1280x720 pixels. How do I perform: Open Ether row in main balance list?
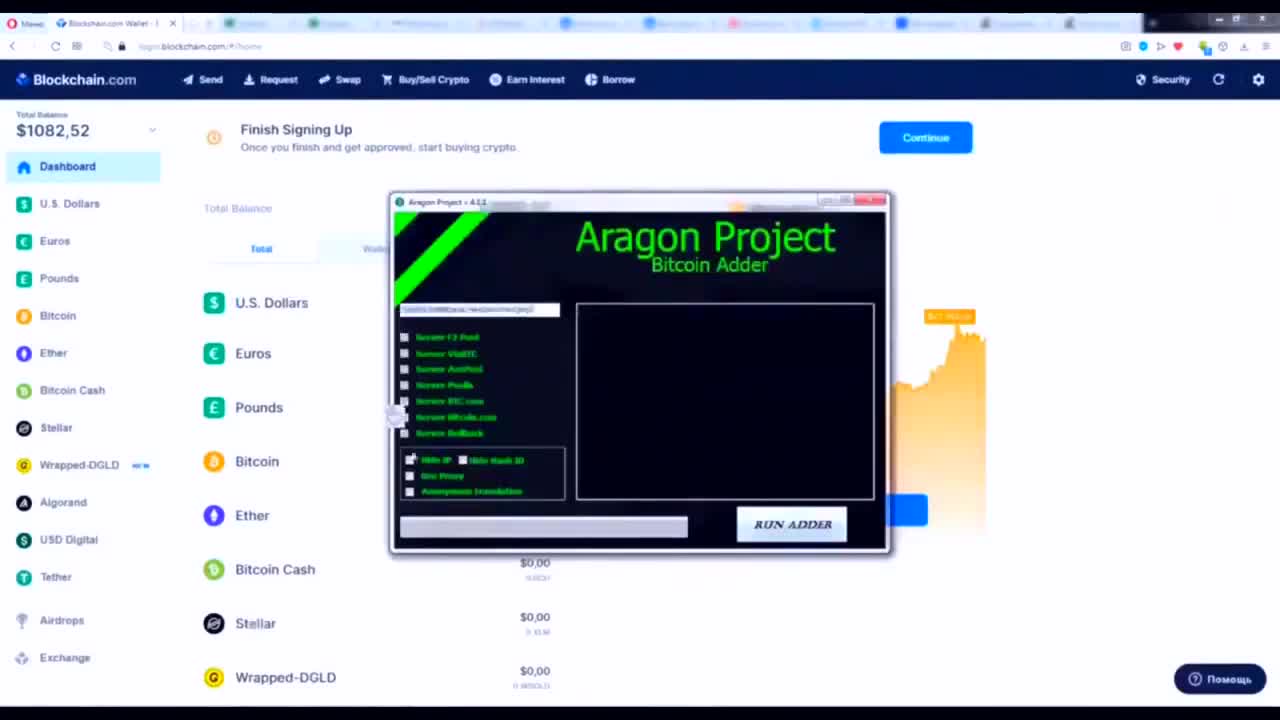(x=237, y=516)
